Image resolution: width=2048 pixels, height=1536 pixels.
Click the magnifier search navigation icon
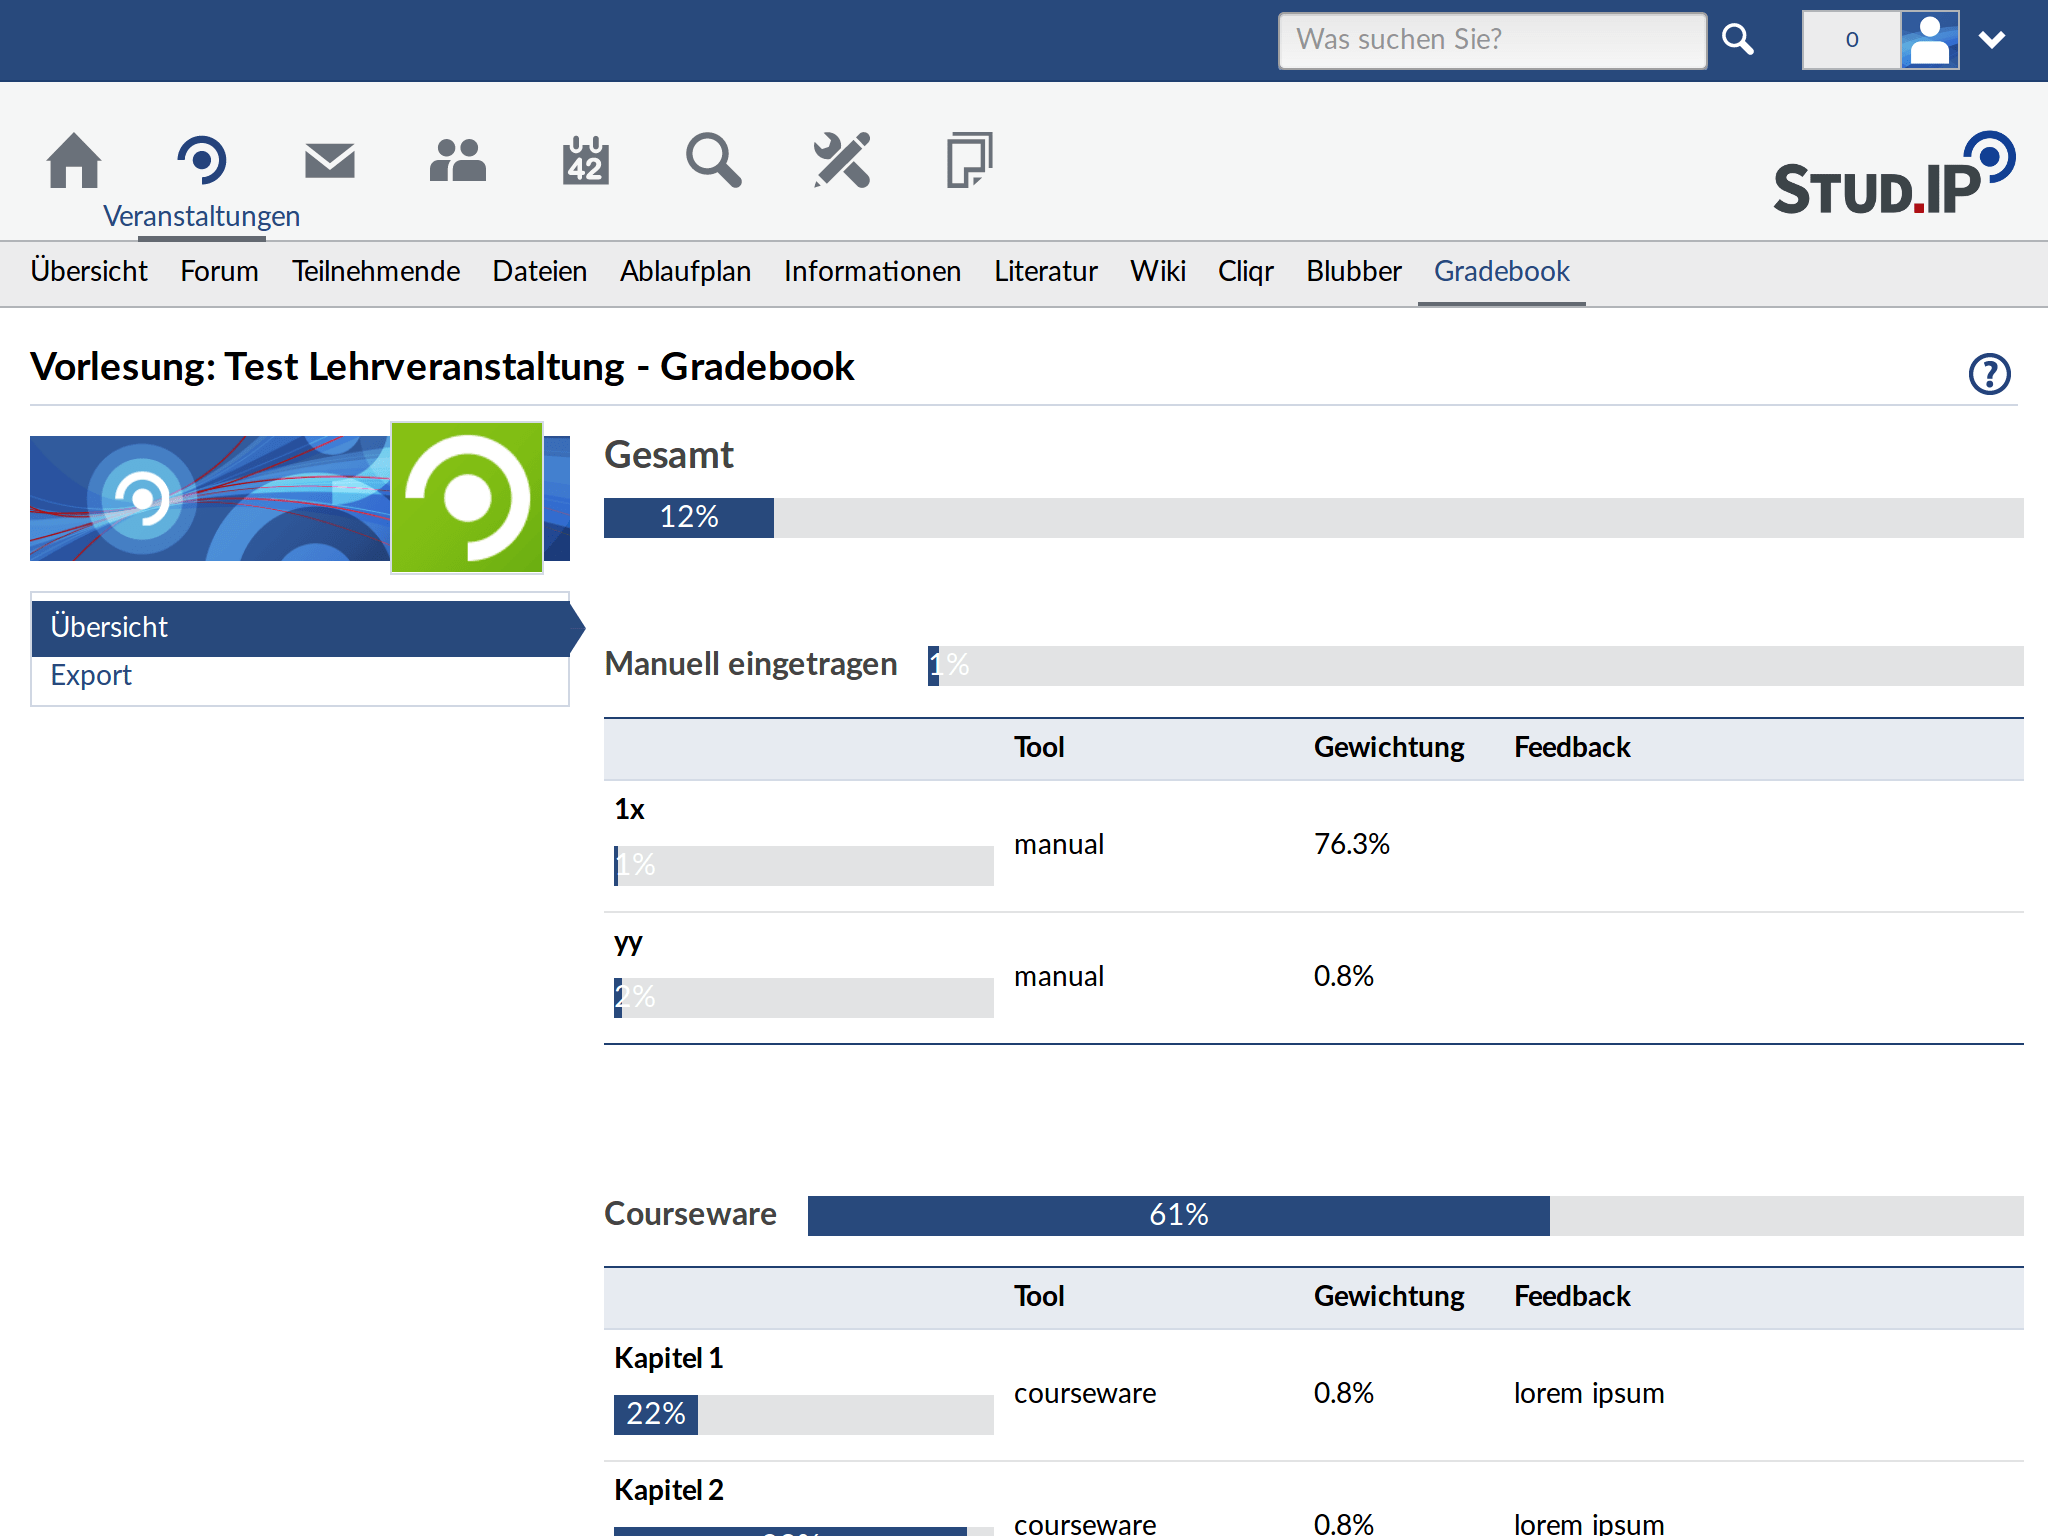click(x=714, y=160)
